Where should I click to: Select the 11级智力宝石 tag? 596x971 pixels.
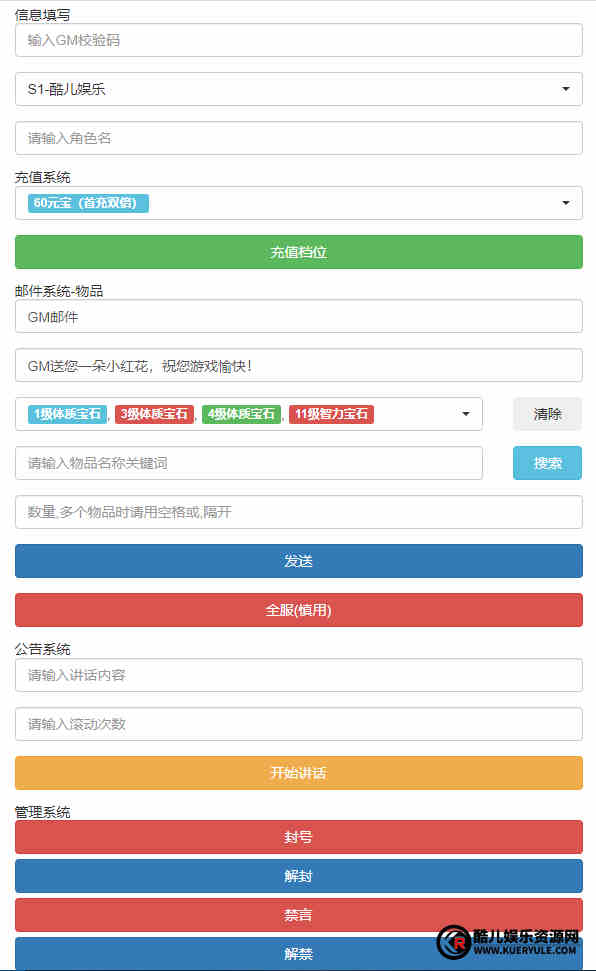pyautogui.click(x=331, y=414)
